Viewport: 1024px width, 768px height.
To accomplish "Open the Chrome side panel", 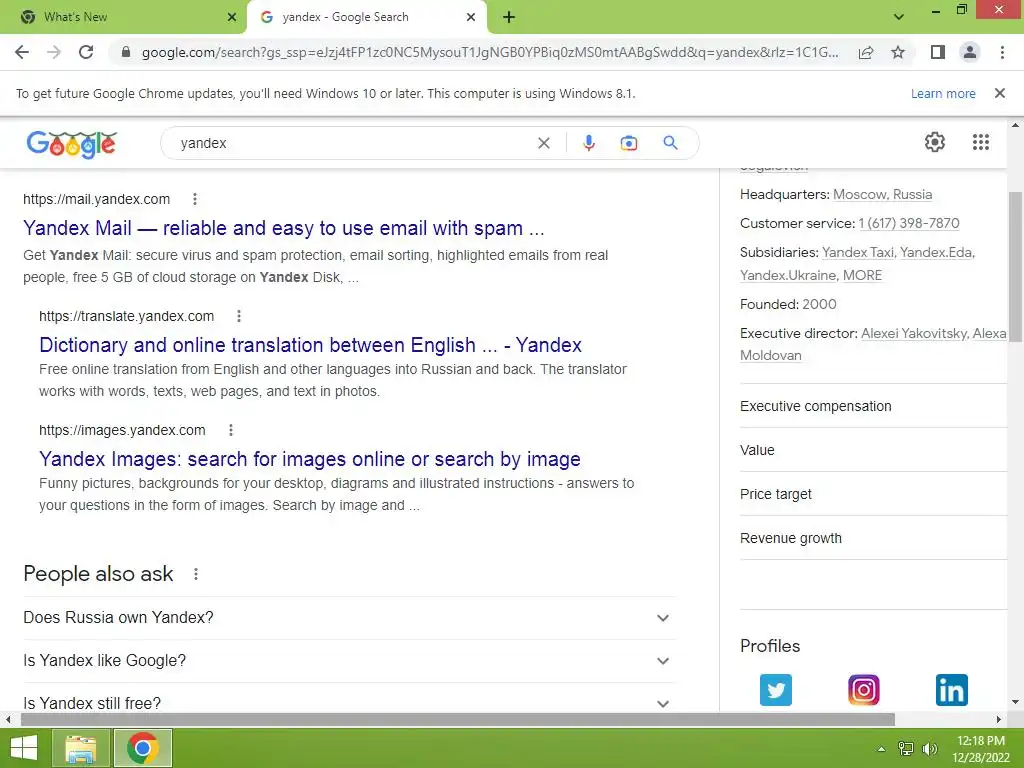I will (x=938, y=52).
